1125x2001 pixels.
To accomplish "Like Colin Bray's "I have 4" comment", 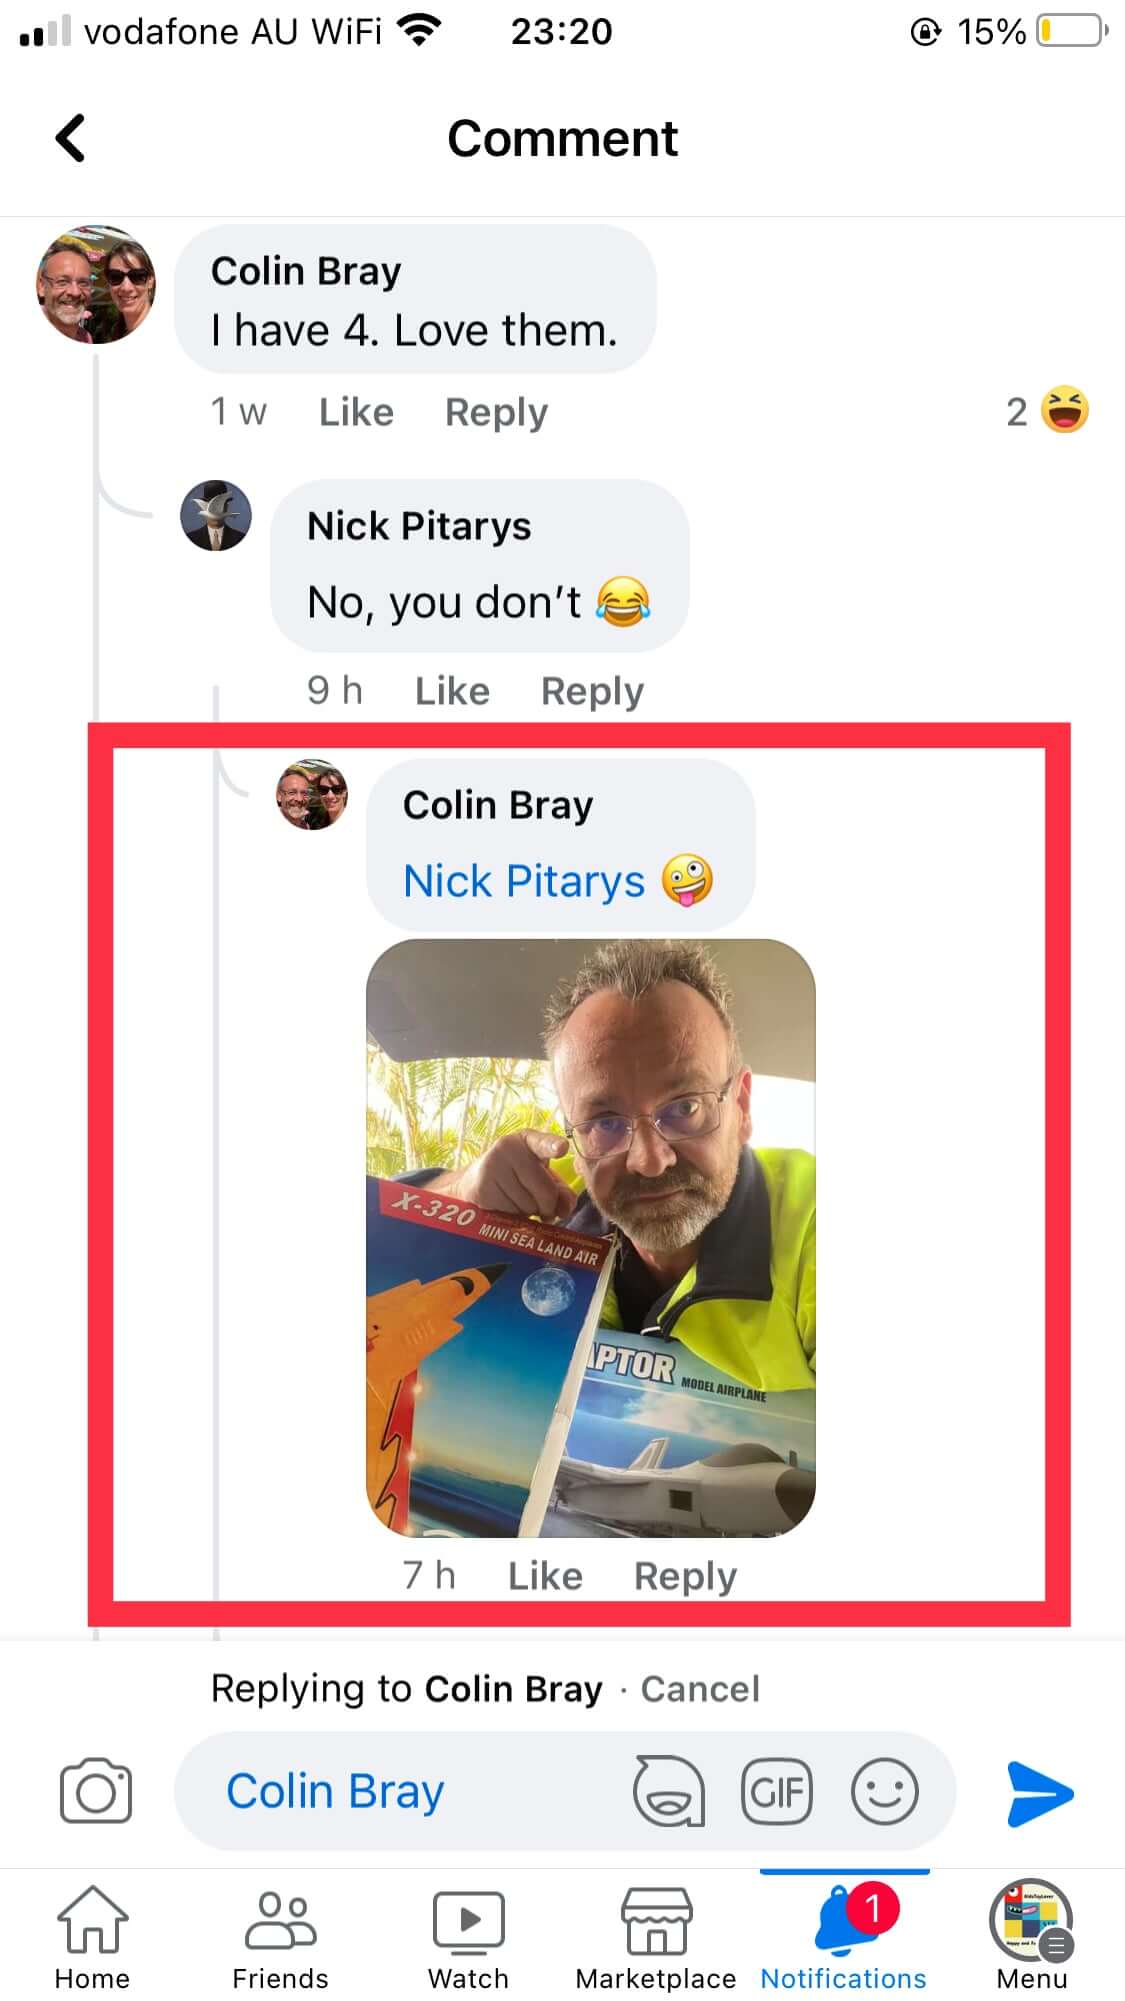I will [x=356, y=412].
